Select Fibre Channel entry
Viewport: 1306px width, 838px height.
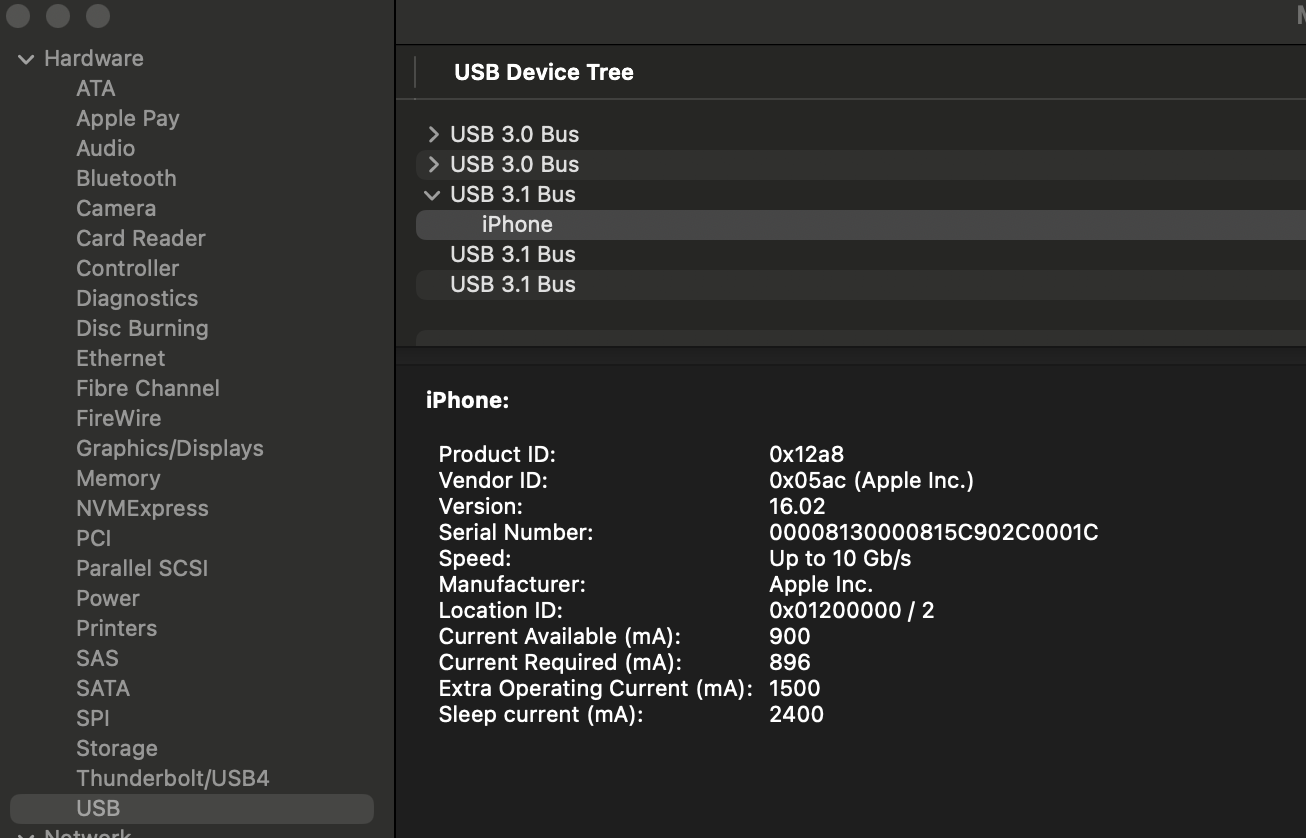pyautogui.click(x=148, y=388)
